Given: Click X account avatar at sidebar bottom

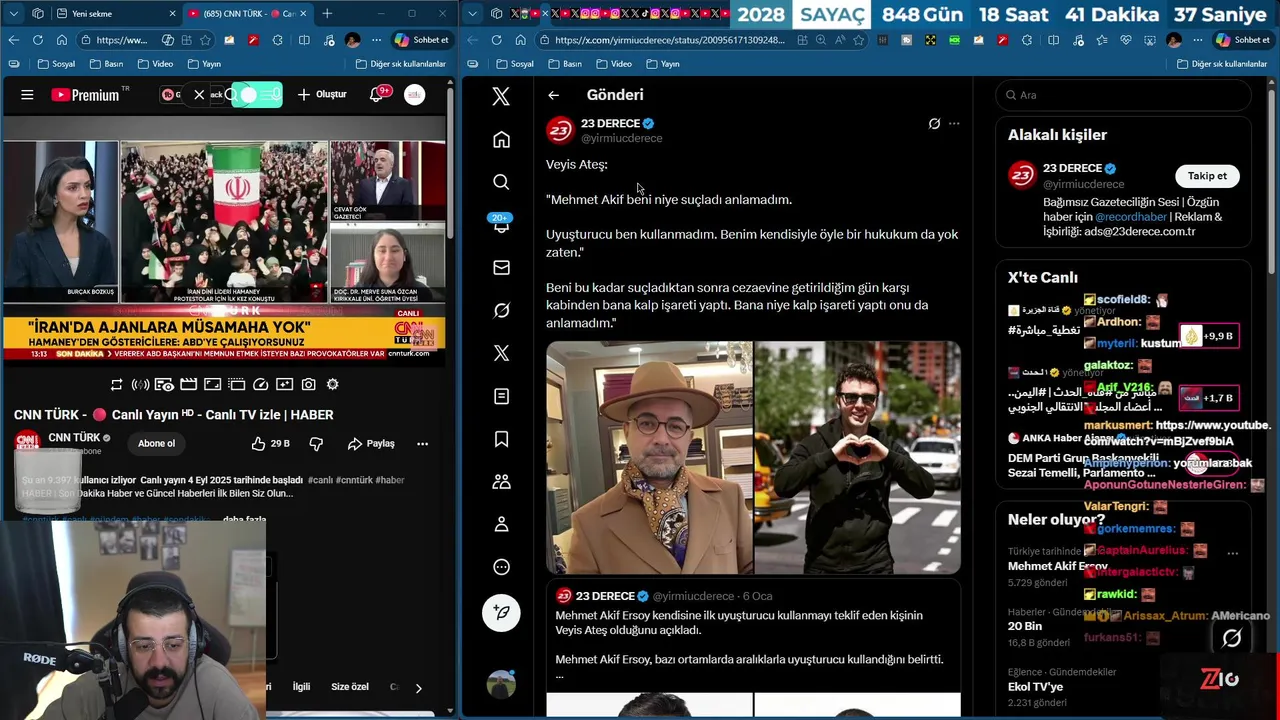Looking at the screenshot, I should (501, 685).
